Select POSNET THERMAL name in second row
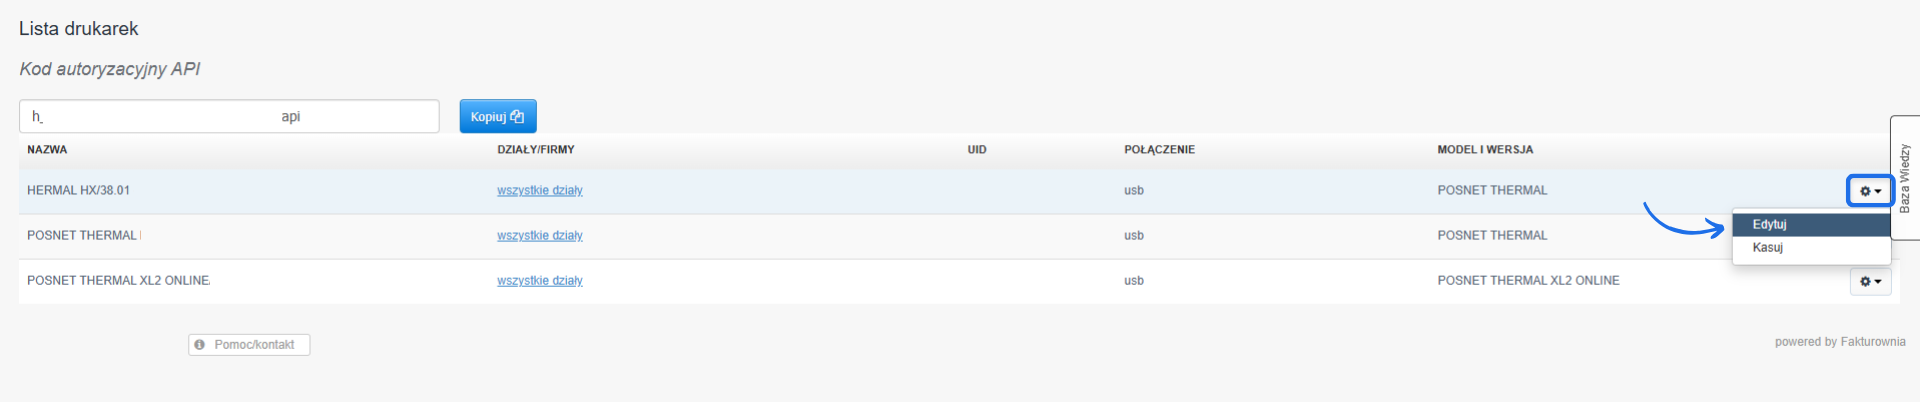The width and height of the screenshot is (1920, 402). (81, 235)
